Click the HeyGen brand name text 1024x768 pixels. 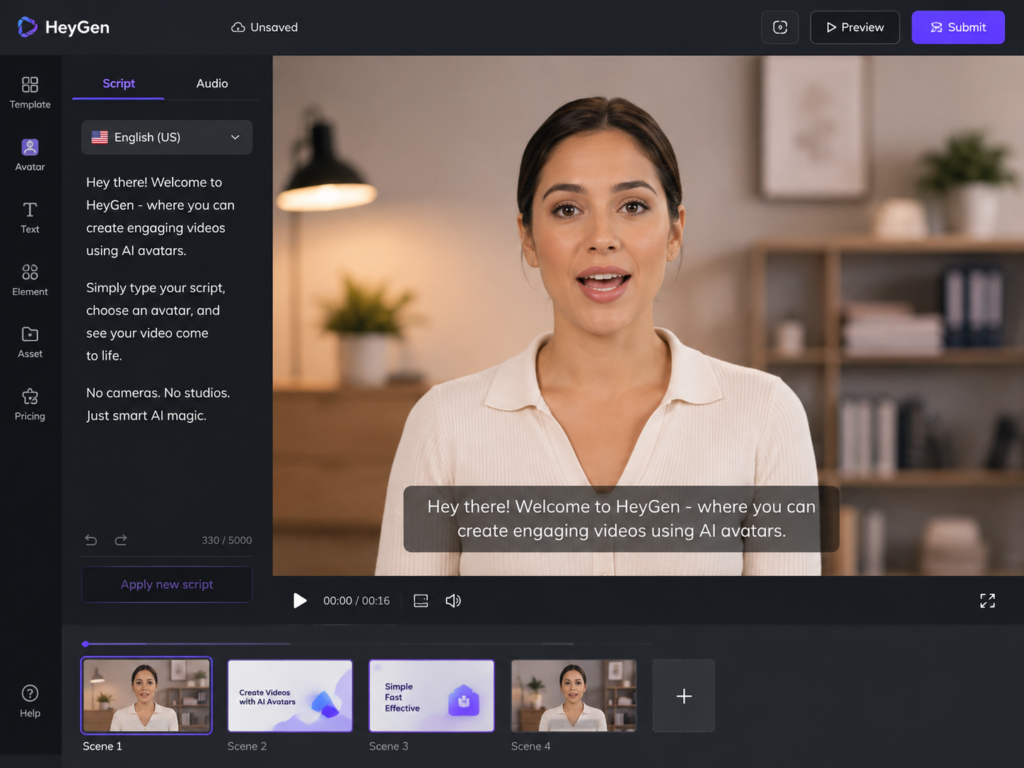pyautogui.click(x=77, y=27)
